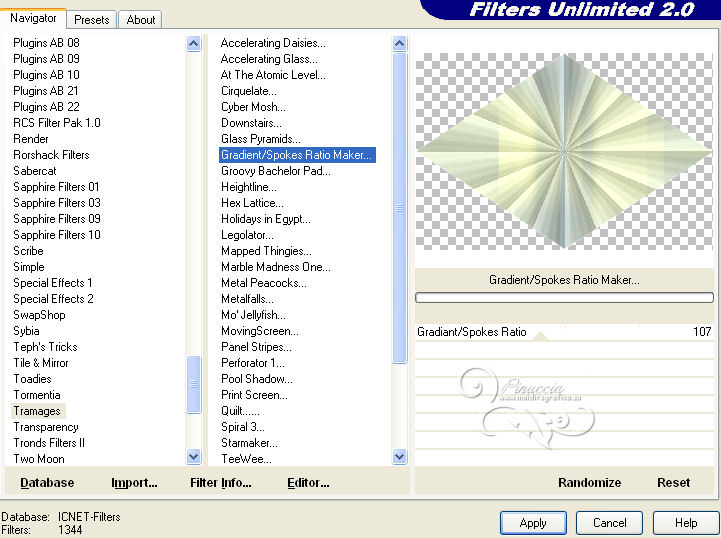Choose Panel Stripes... filter
This screenshot has width=721, height=538.
[256, 347]
